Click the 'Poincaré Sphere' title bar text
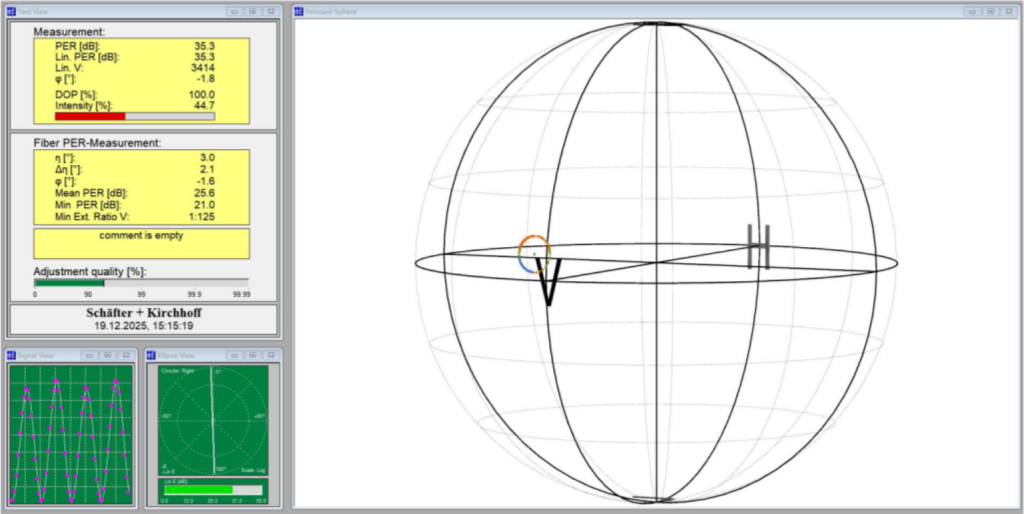Image resolution: width=1024 pixels, height=514 pixels. 330,11
